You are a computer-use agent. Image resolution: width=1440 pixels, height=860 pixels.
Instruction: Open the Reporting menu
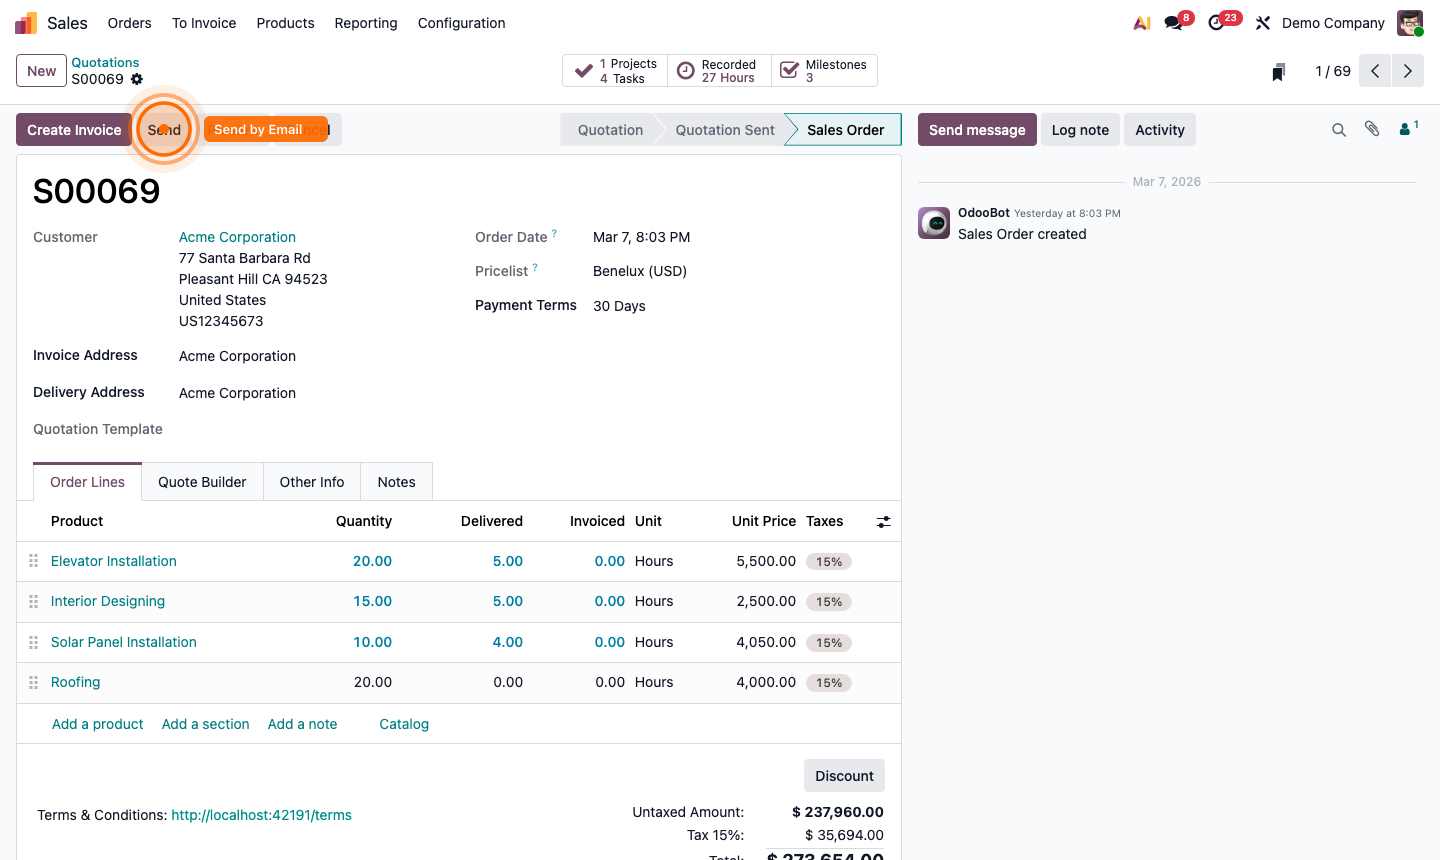pyautogui.click(x=366, y=23)
